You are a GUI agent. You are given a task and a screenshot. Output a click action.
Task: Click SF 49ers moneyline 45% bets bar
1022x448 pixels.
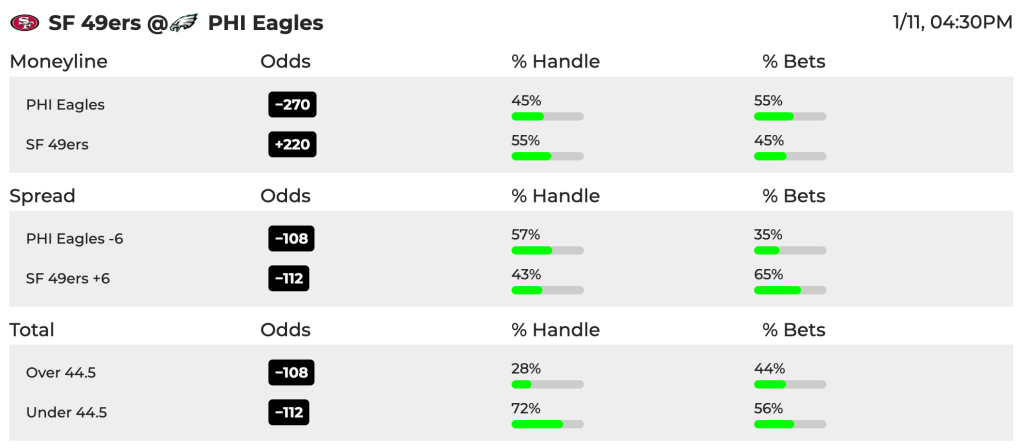coord(790,157)
